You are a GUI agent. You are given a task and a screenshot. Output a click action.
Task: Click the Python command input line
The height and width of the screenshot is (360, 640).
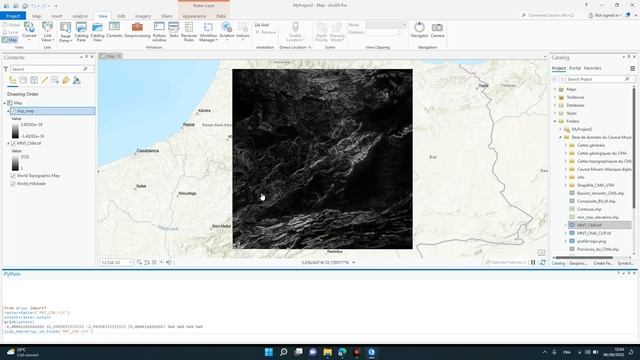pos(320,338)
